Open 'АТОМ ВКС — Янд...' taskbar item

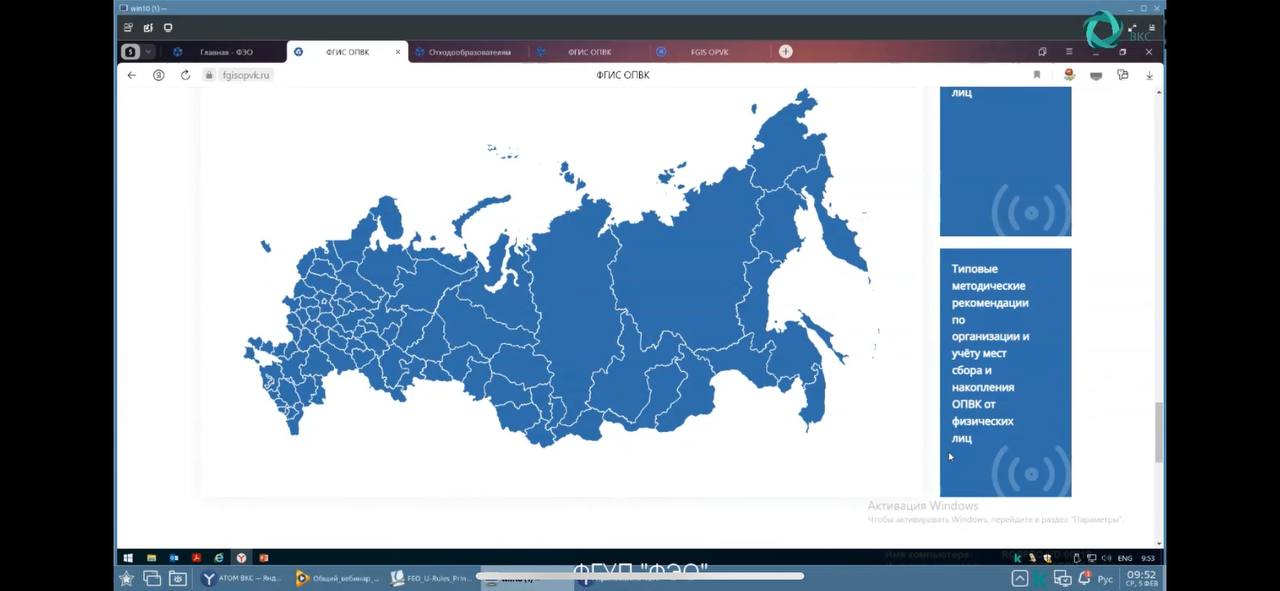click(x=240, y=578)
